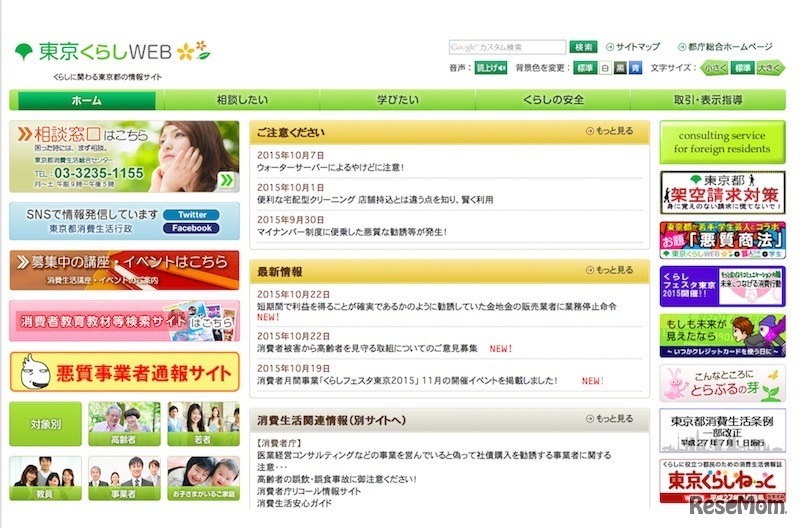Choose the black 黒 background swatch

tap(620, 68)
